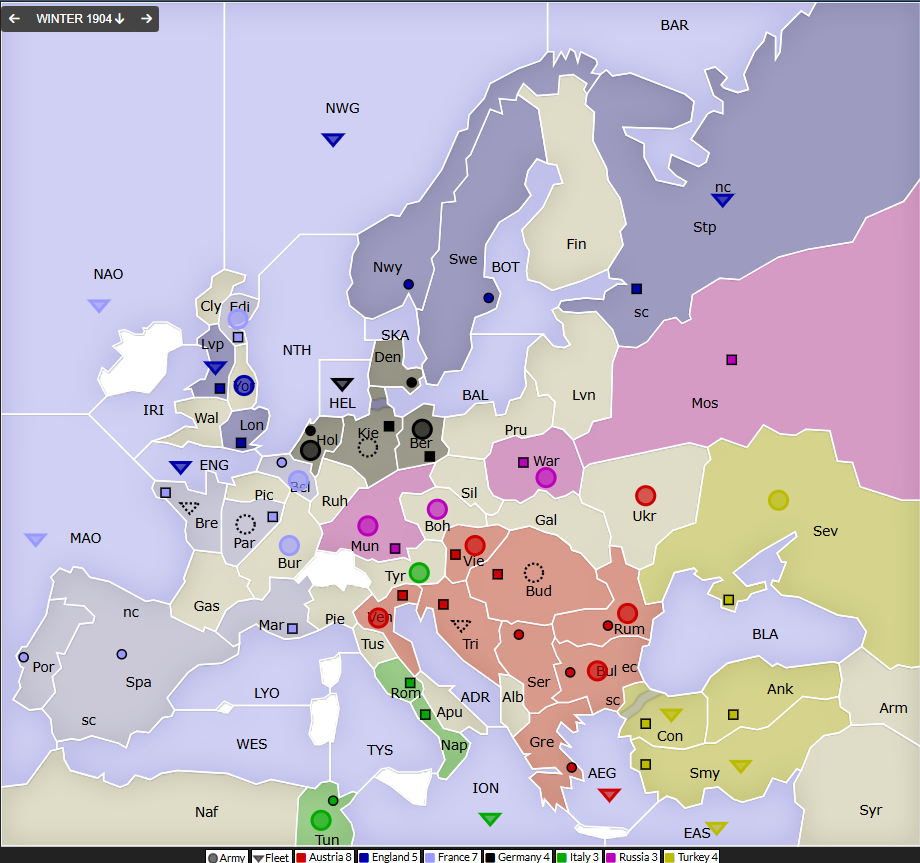This screenshot has height=863, width=920.
Task: Select the English fleet in Lvp
Action: (215, 367)
